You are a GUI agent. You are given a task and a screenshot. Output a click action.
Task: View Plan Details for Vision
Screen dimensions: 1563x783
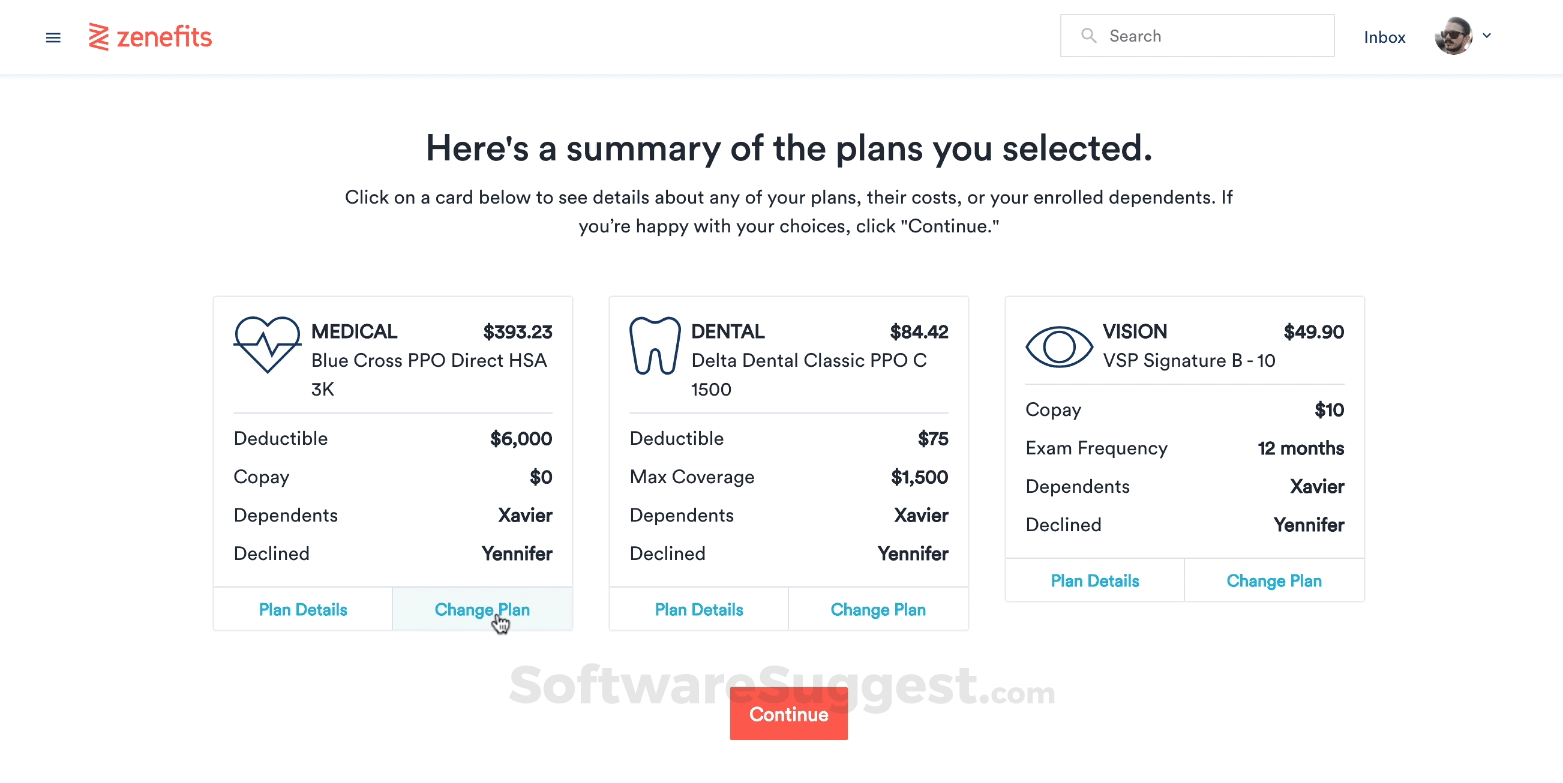(x=1095, y=581)
